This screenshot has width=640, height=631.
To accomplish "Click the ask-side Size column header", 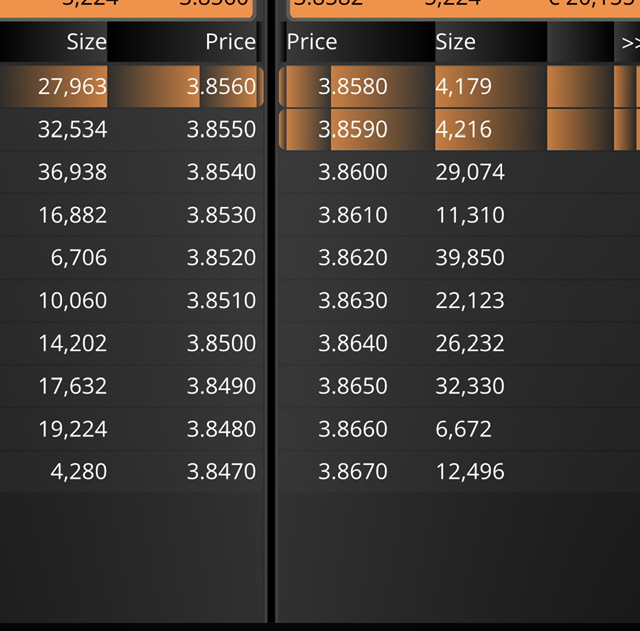I will point(456,42).
